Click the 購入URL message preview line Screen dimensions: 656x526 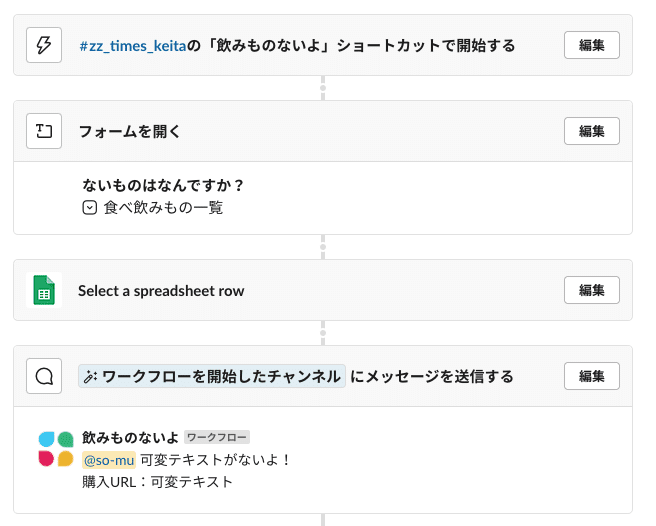click(157, 482)
